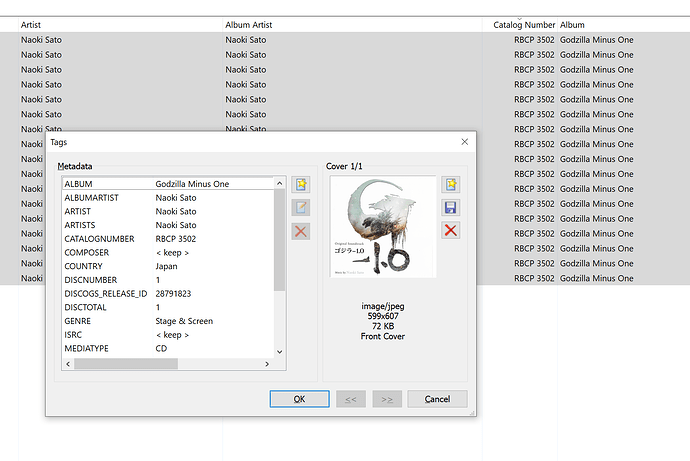Select the COMPOSER metadata row
The image size is (690, 461).
[169, 252]
